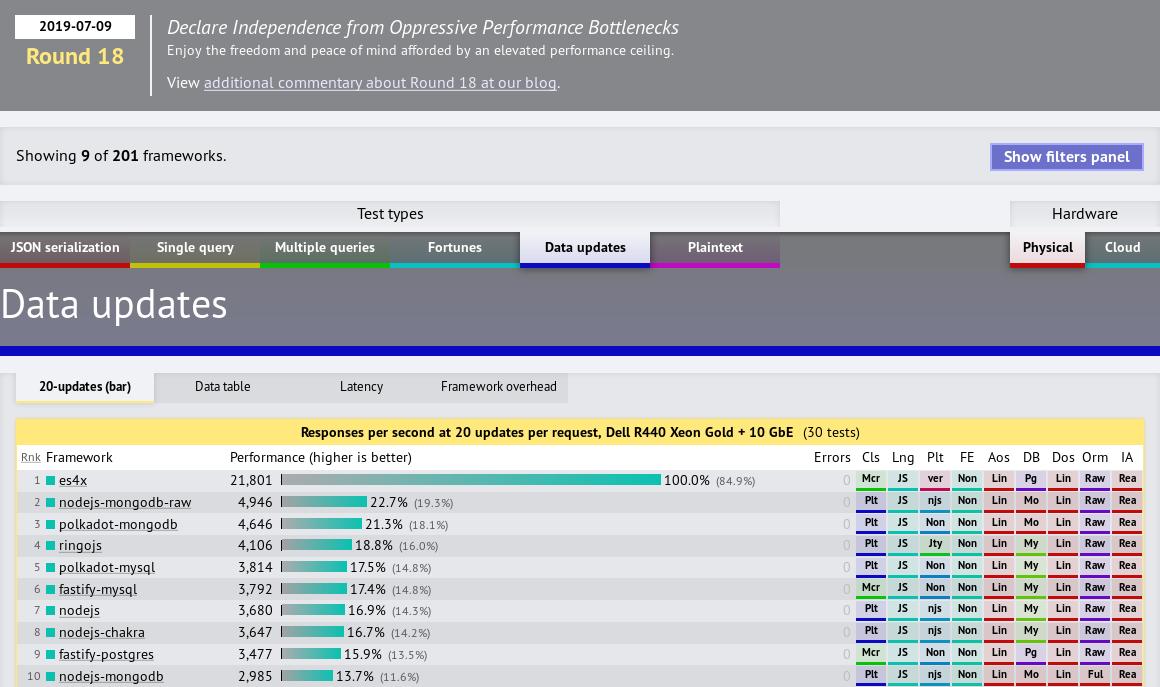
Task: Click the polkadot-mongodb performance bar
Action: 321,524
